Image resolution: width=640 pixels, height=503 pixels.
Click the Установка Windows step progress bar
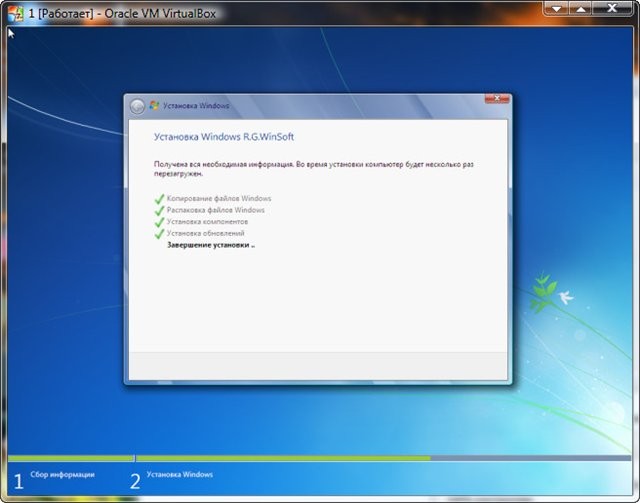tap(384, 458)
